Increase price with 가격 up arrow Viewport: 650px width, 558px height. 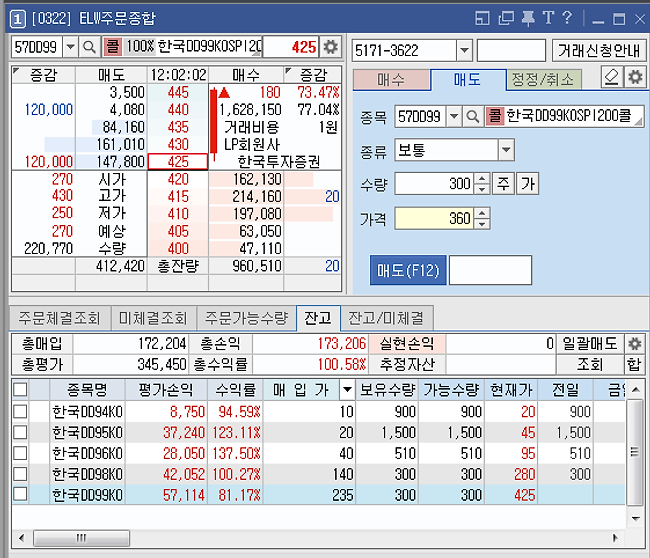coord(482,213)
